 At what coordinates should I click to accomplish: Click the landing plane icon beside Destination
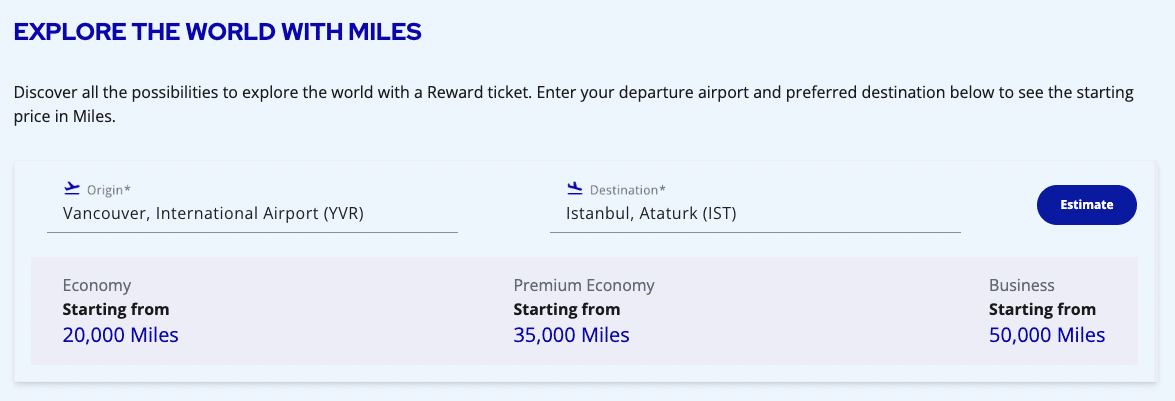[574, 187]
